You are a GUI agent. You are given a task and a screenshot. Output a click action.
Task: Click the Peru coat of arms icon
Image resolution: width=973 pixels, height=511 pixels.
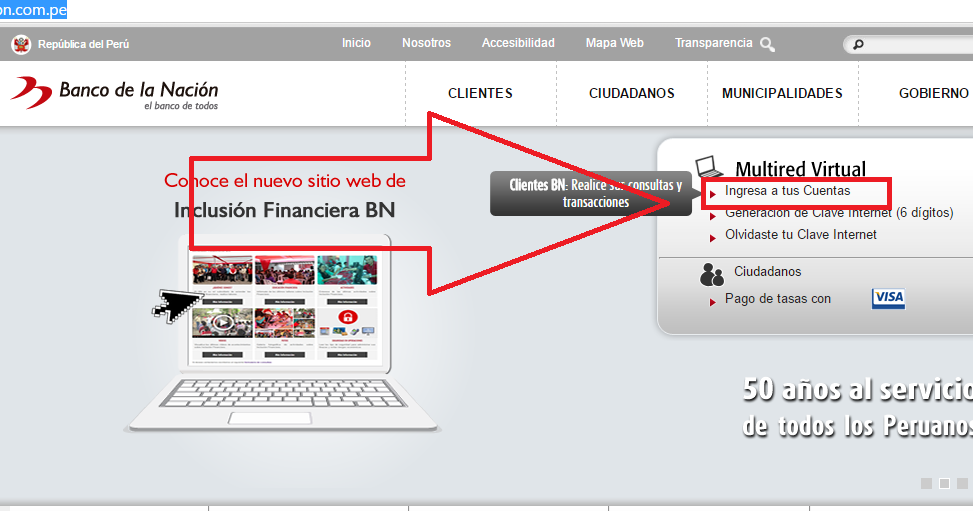click(x=21, y=44)
